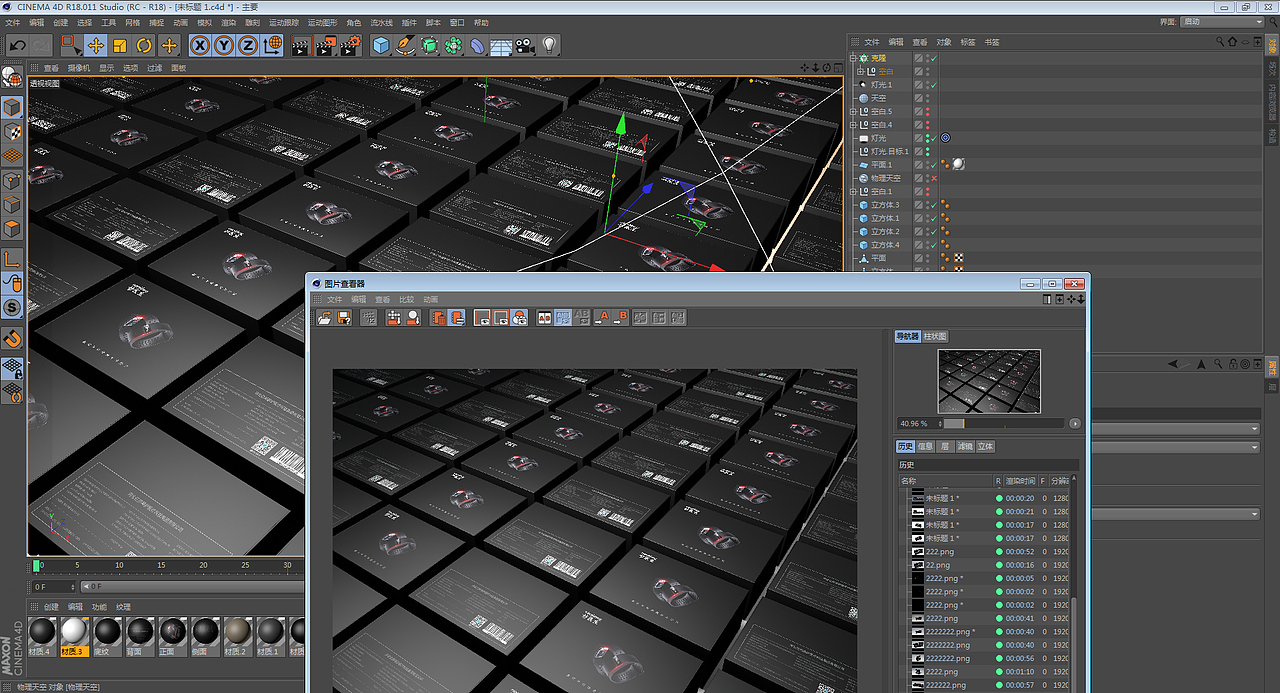Add a light object
1280x693 pixels.
pos(549,45)
